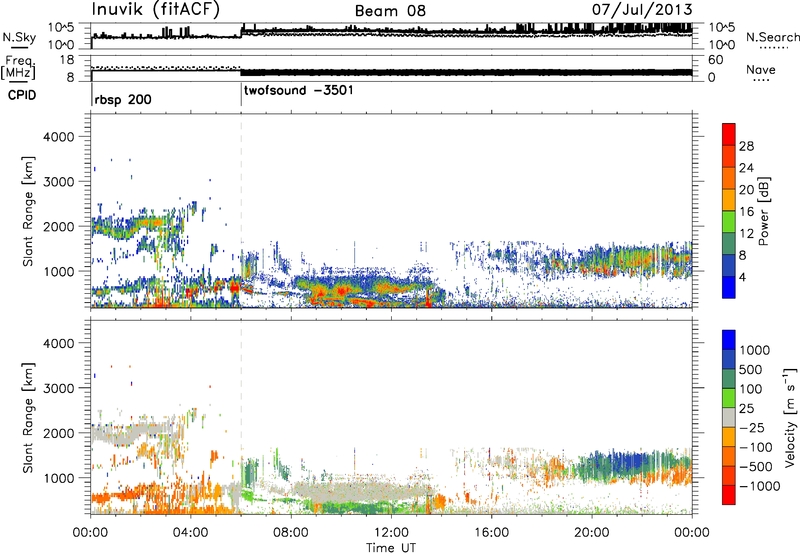
Task: Select the "-25" velocity scale value
Action: point(754,428)
